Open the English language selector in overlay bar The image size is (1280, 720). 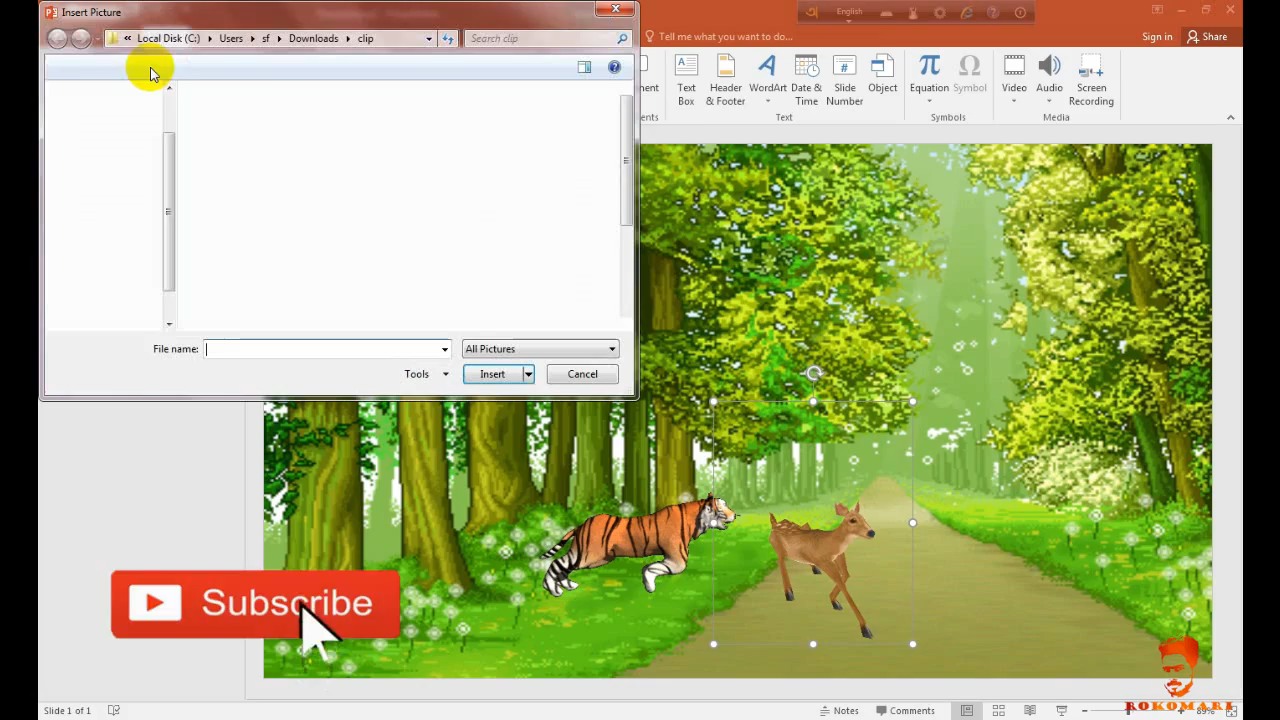[x=849, y=12]
